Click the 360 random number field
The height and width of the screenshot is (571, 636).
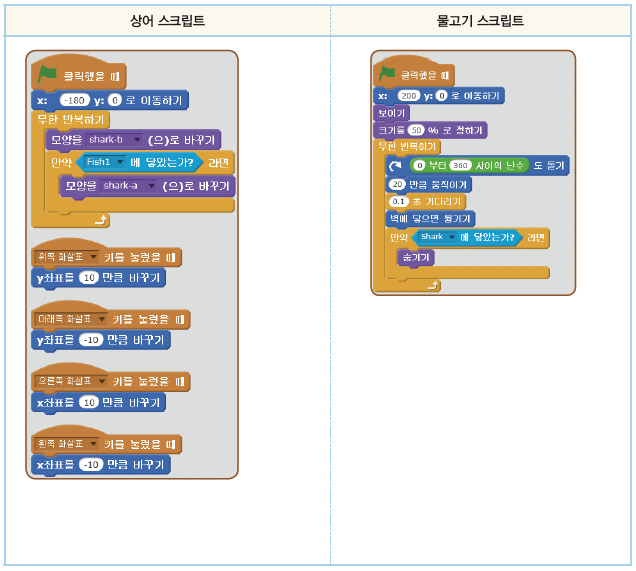[461, 165]
